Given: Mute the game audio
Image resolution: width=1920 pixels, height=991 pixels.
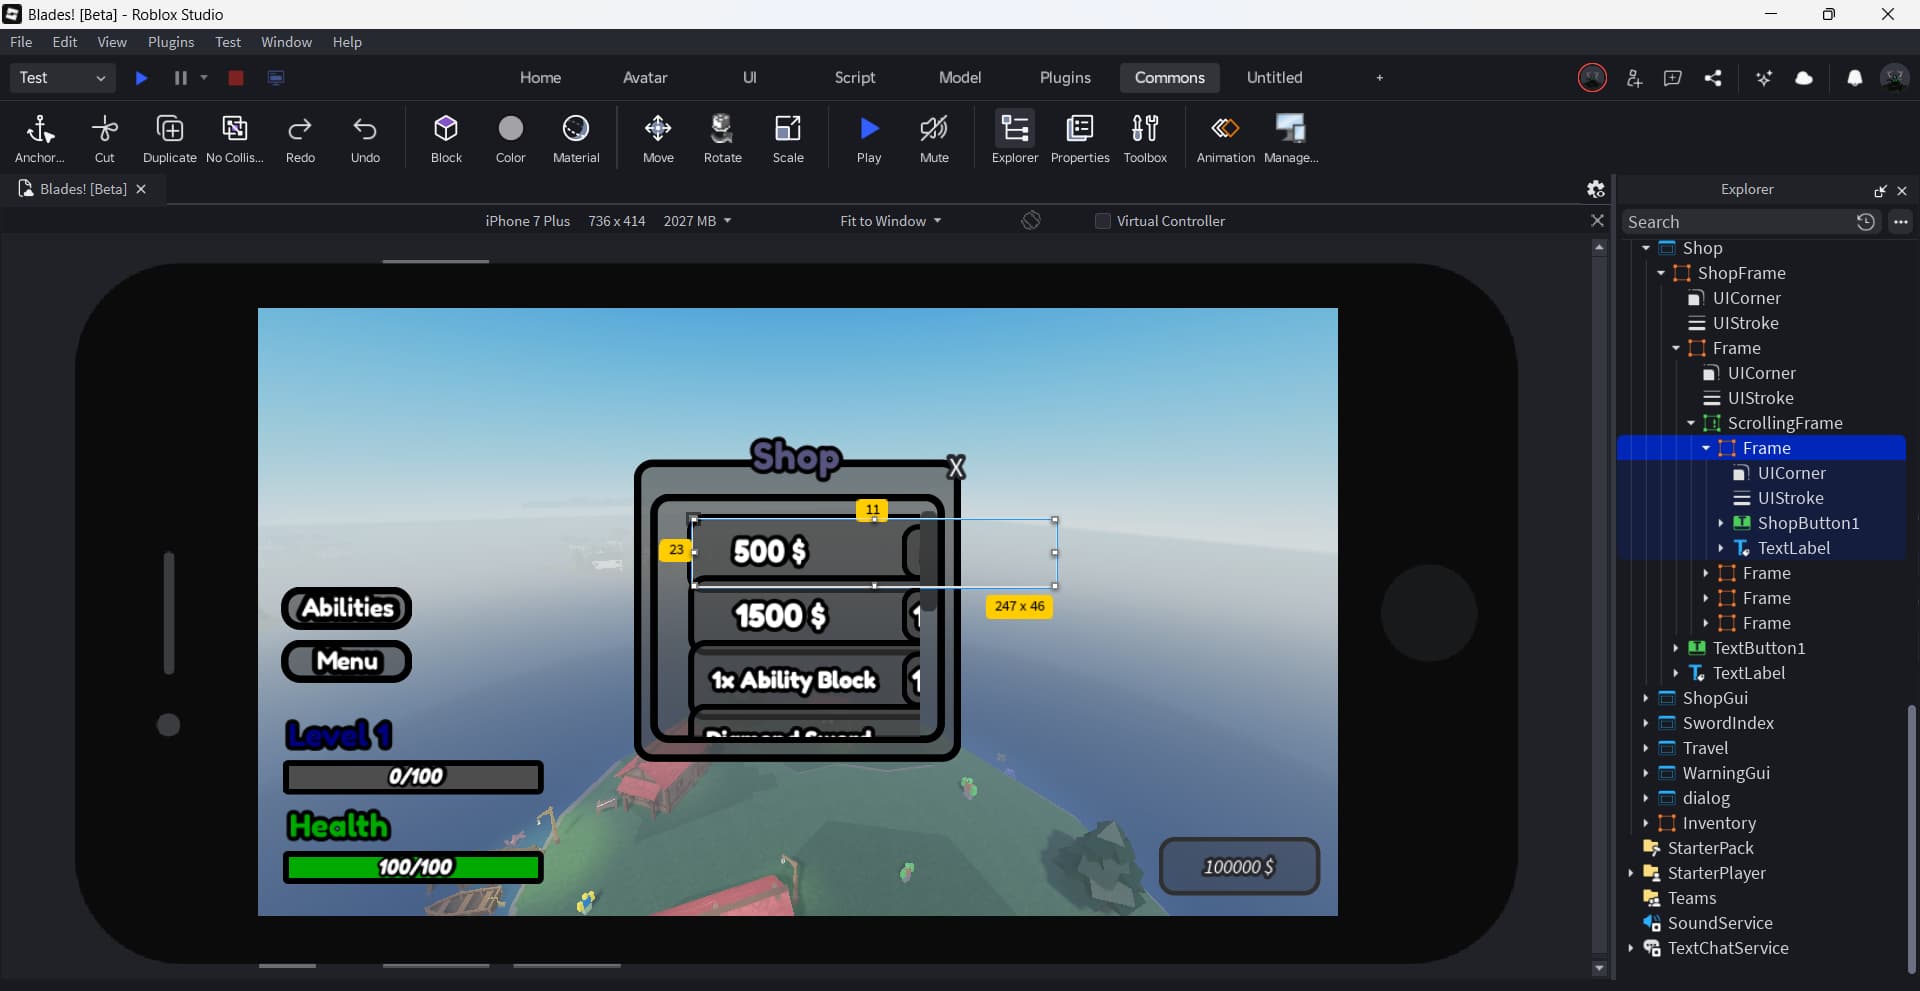Looking at the screenshot, I should click(934, 138).
